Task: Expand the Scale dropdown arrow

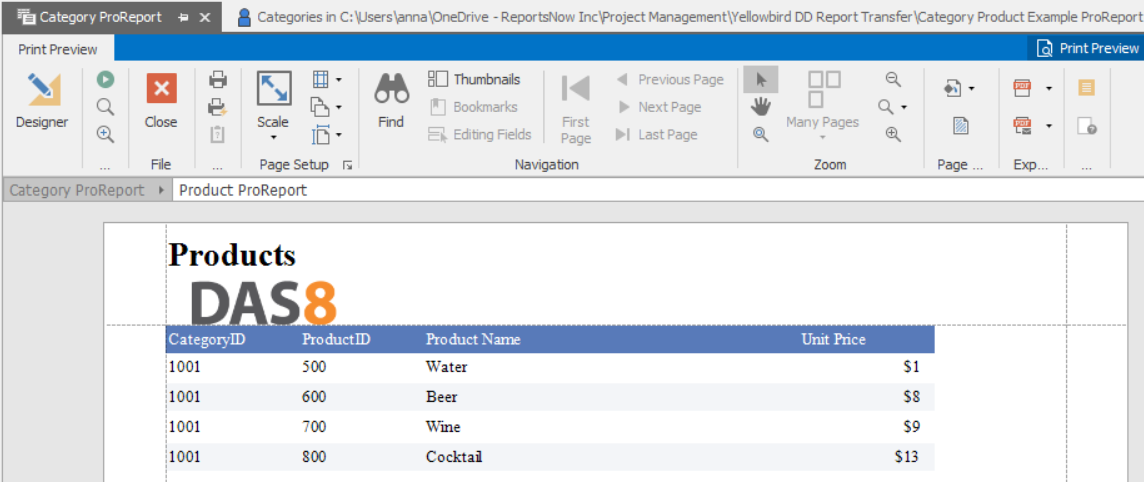Action: pyautogui.click(x=274, y=137)
